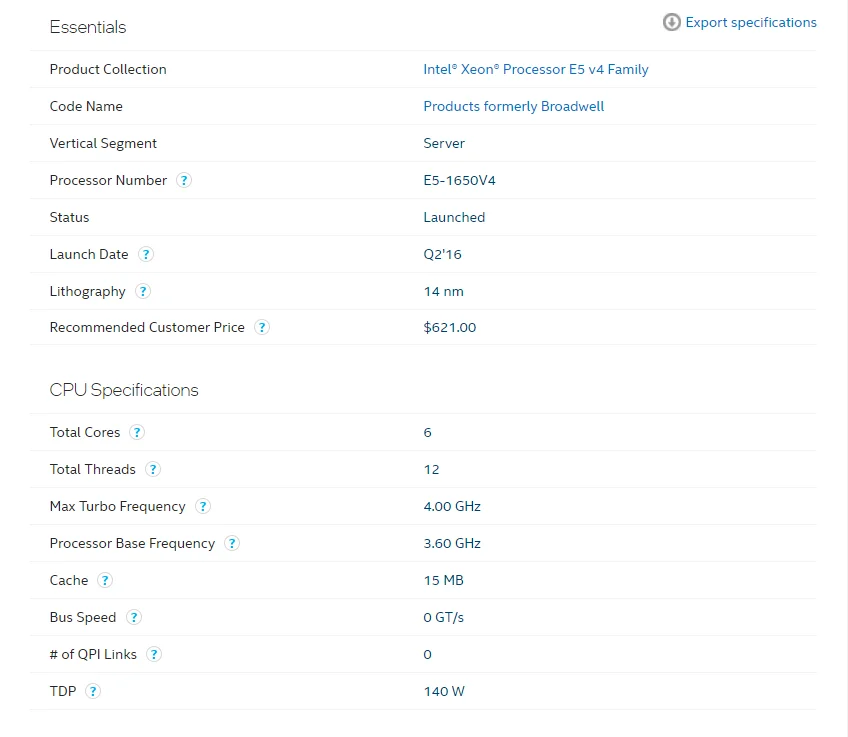Open Intel Xeon Processor E5 v4 Family link
Viewport: 848px width, 737px height.
pyautogui.click(x=536, y=70)
